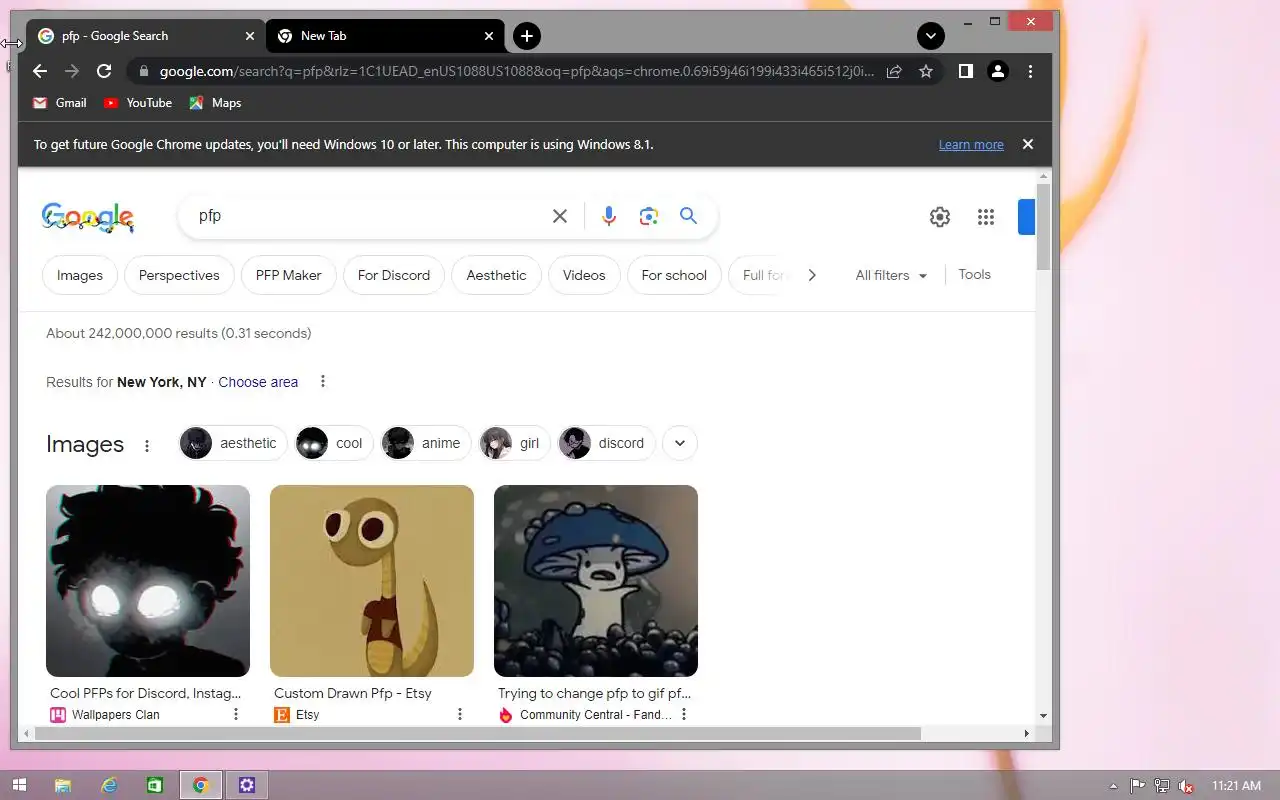Open the Chrome three-dot menu
Viewport: 1280px width, 800px height.
[x=1030, y=71]
